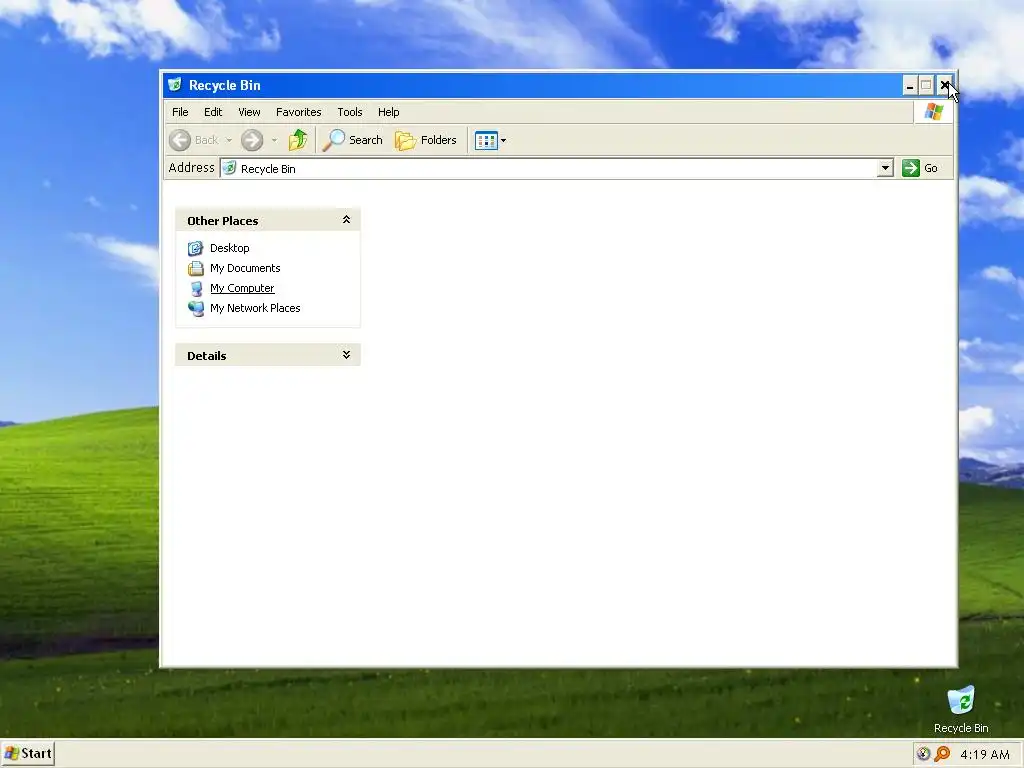Open the My Documents link
Image resolution: width=1024 pixels, height=768 pixels.
click(245, 268)
